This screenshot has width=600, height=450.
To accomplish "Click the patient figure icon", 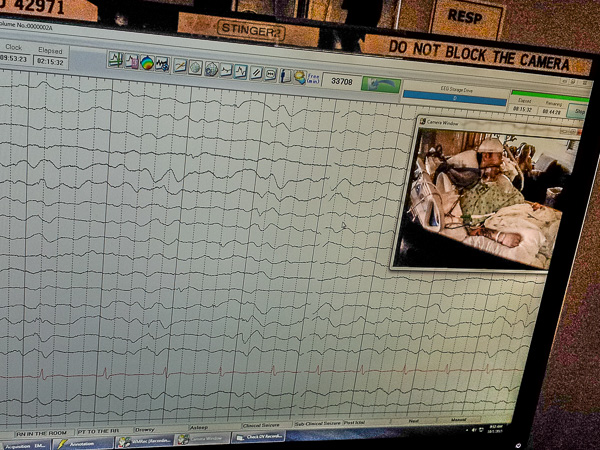I will point(285,76).
